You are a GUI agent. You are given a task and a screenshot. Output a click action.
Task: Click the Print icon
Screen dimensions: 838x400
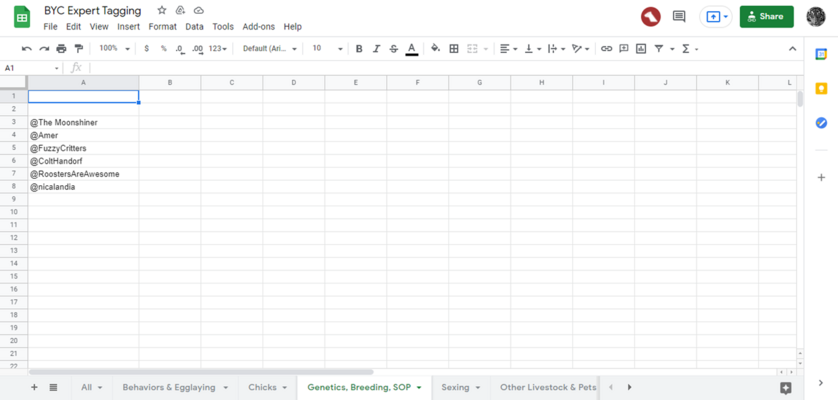tap(61, 49)
